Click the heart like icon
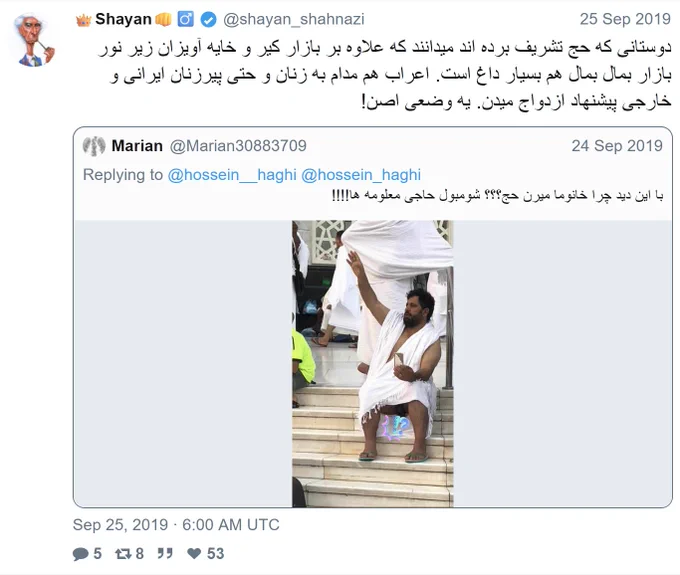Viewport: 680px width, 575px height. [x=194, y=553]
